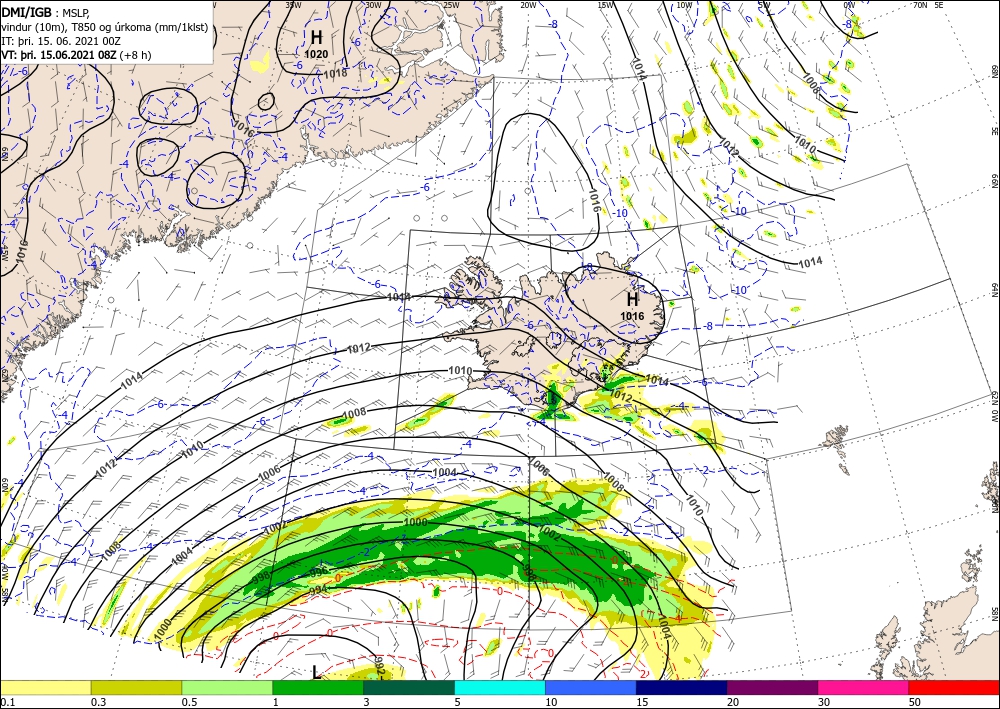The height and width of the screenshot is (709, 1000).
Task: Click the 'VT: þri. 15.06.2021 08Z (+8 h)' line
Action: coord(77,55)
